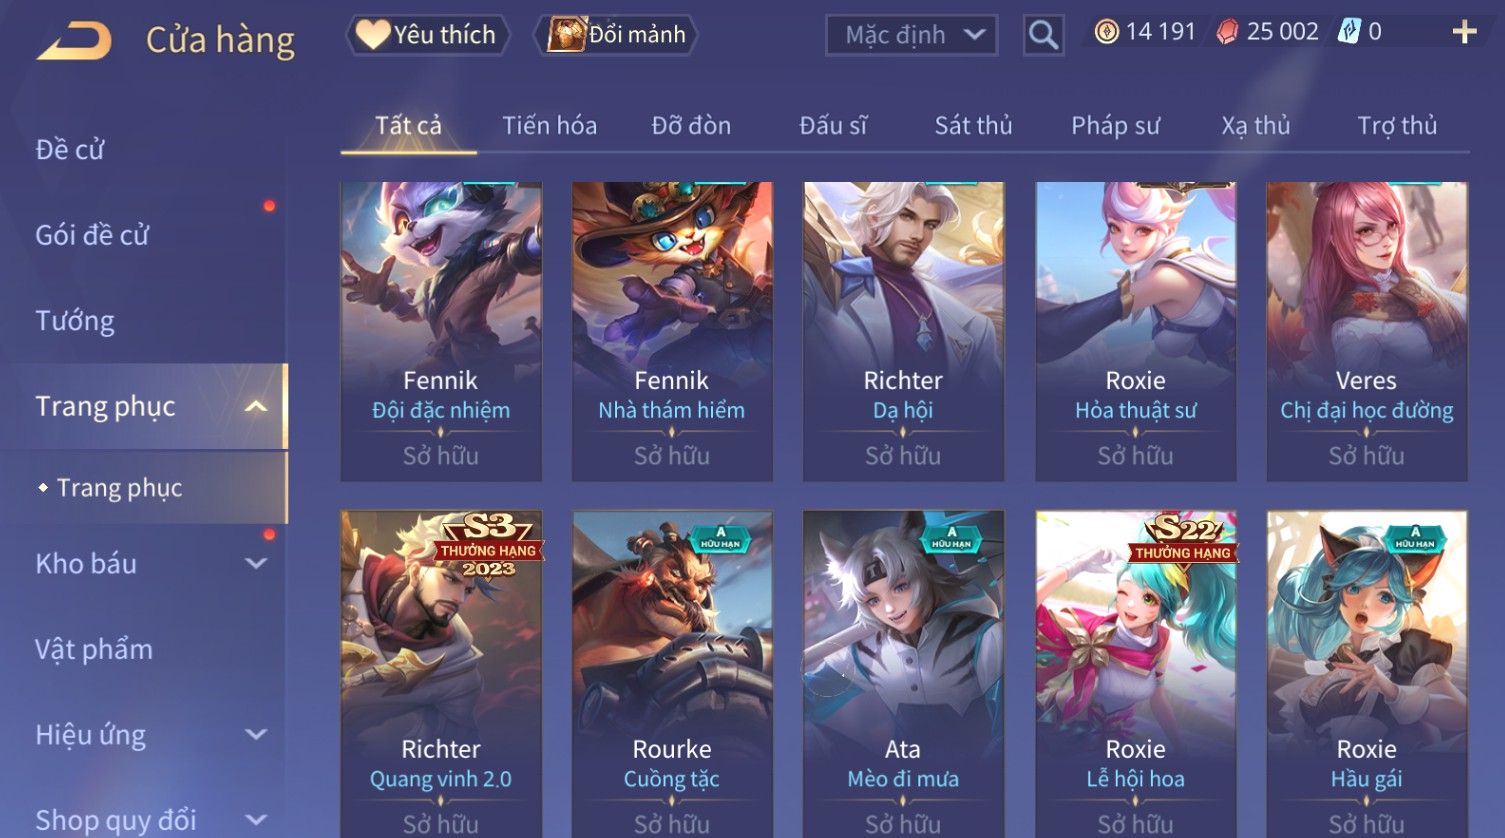The width and height of the screenshot is (1505, 838).
Task: Go to Tướng in sidebar
Action: (x=75, y=321)
